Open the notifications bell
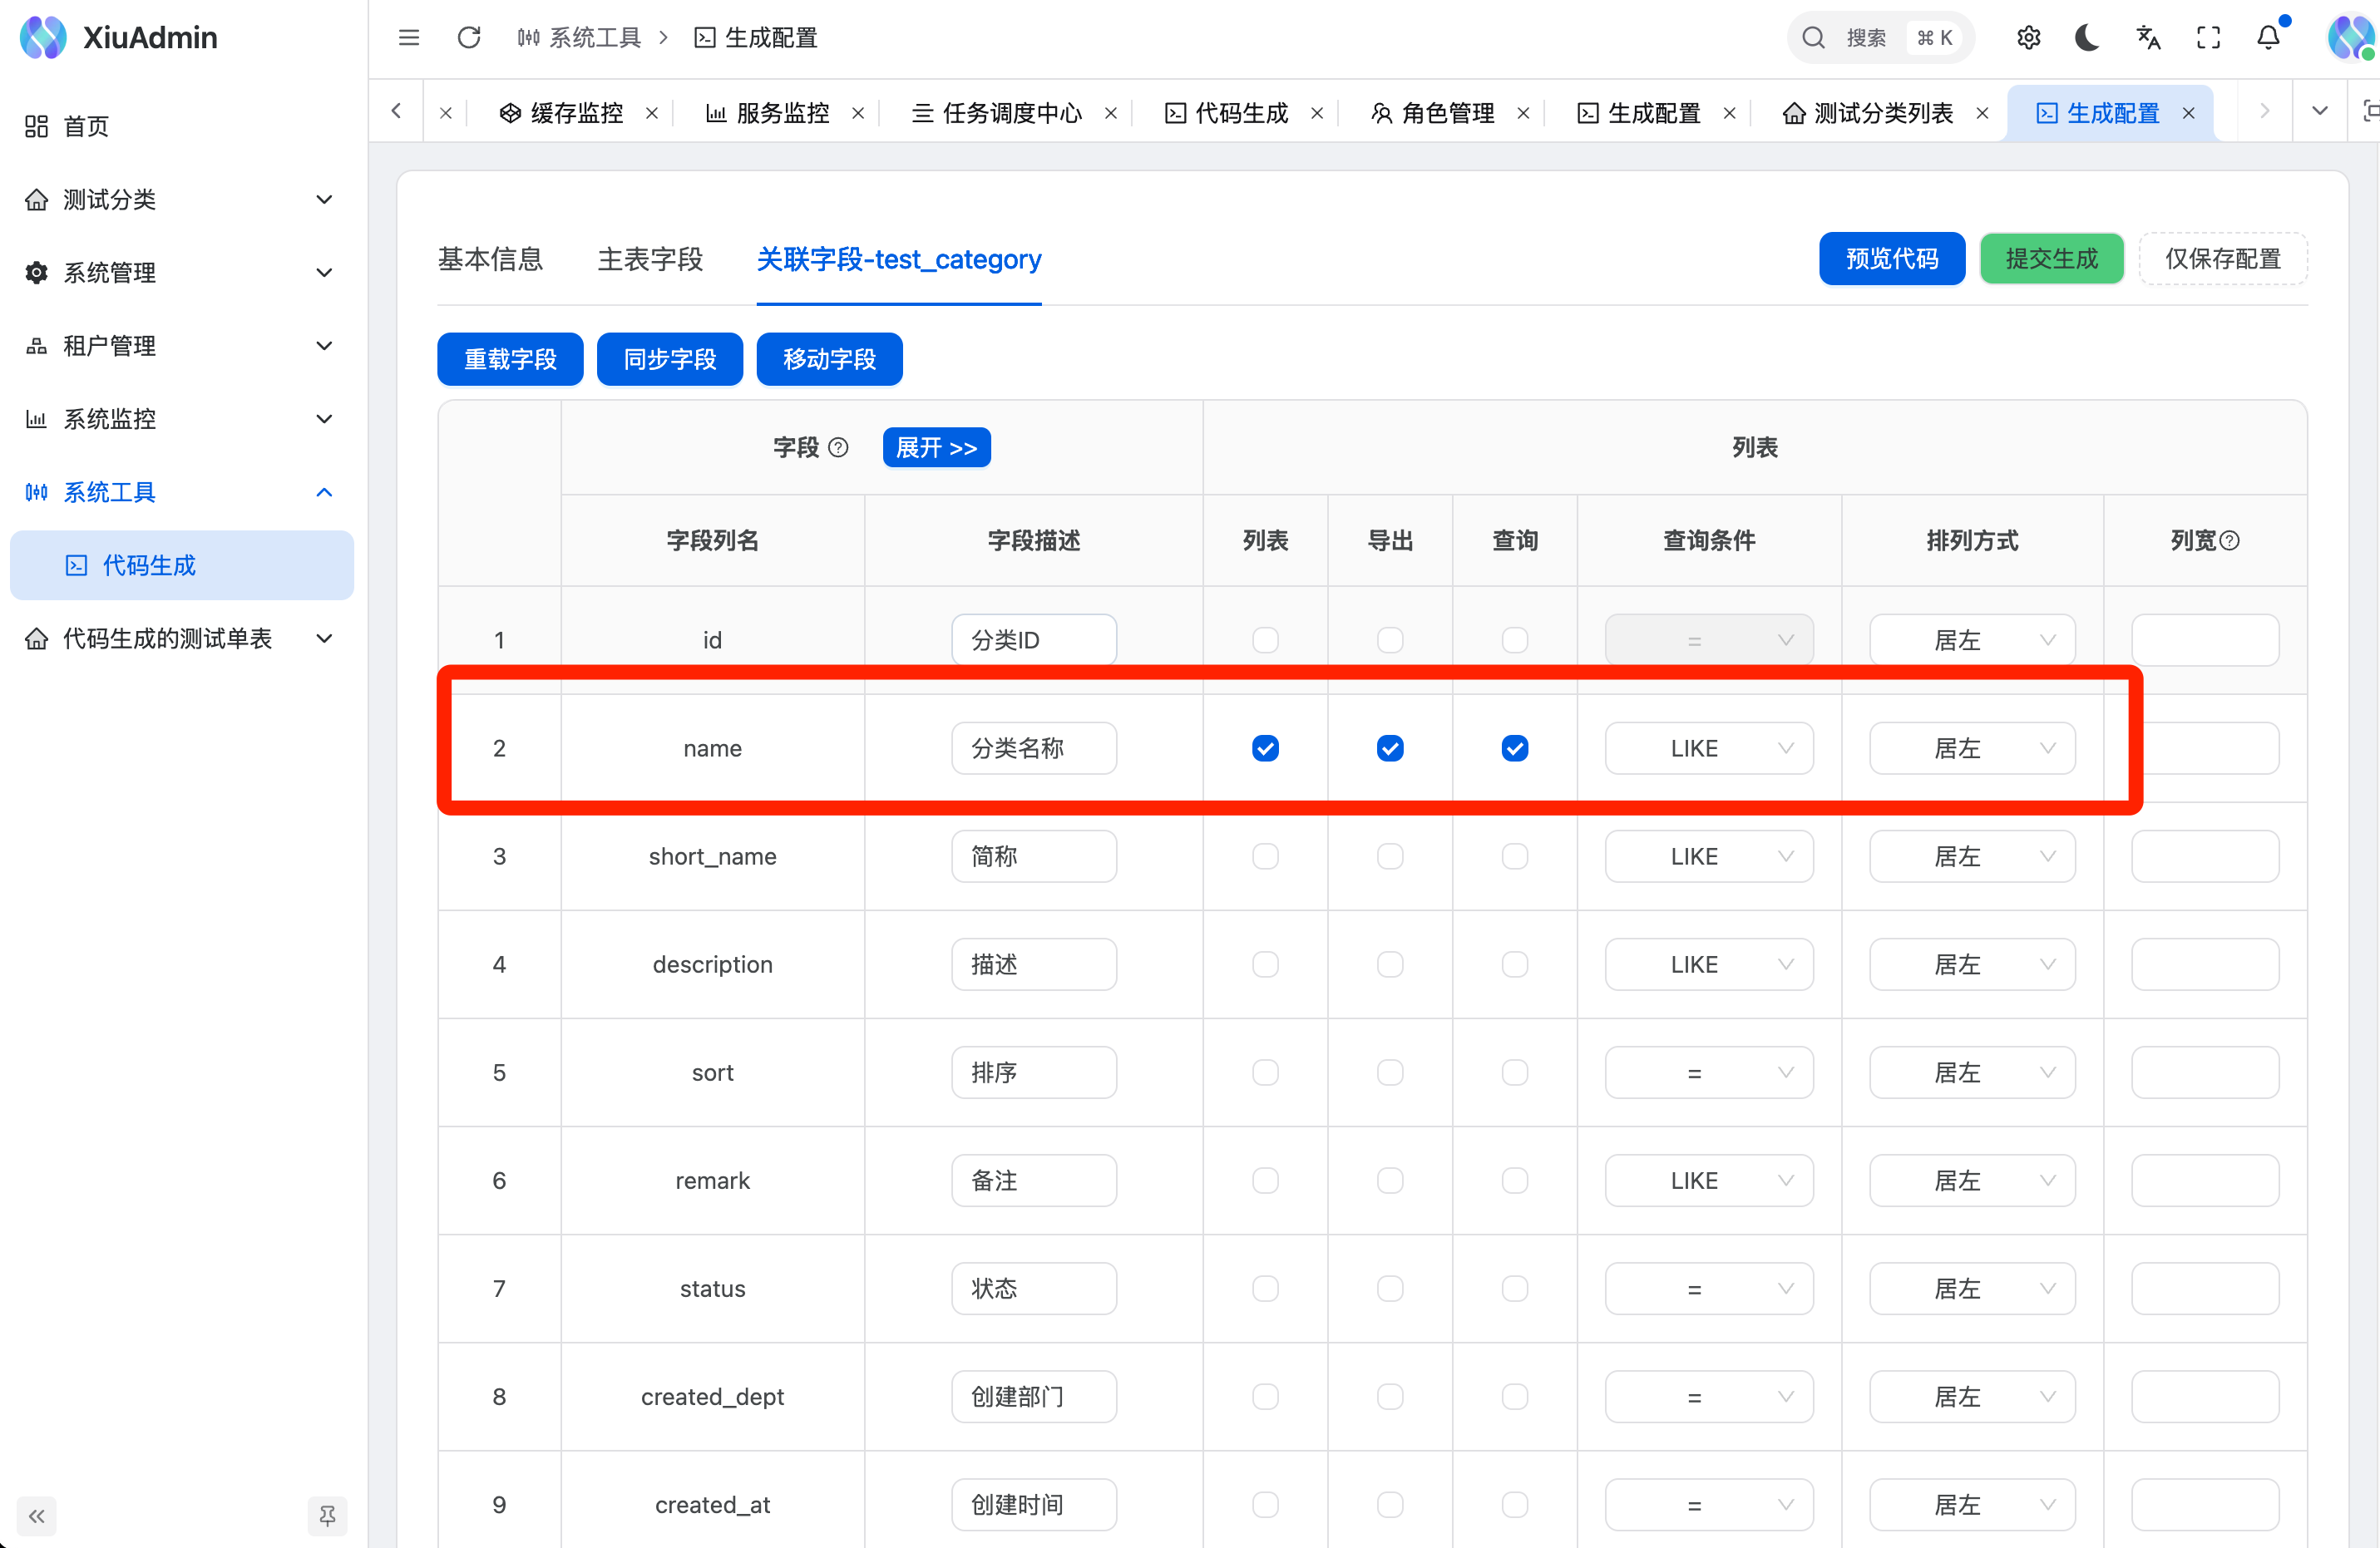Image resolution: width=2380 pixels, height=1548 pixels. click(2268, 38)
